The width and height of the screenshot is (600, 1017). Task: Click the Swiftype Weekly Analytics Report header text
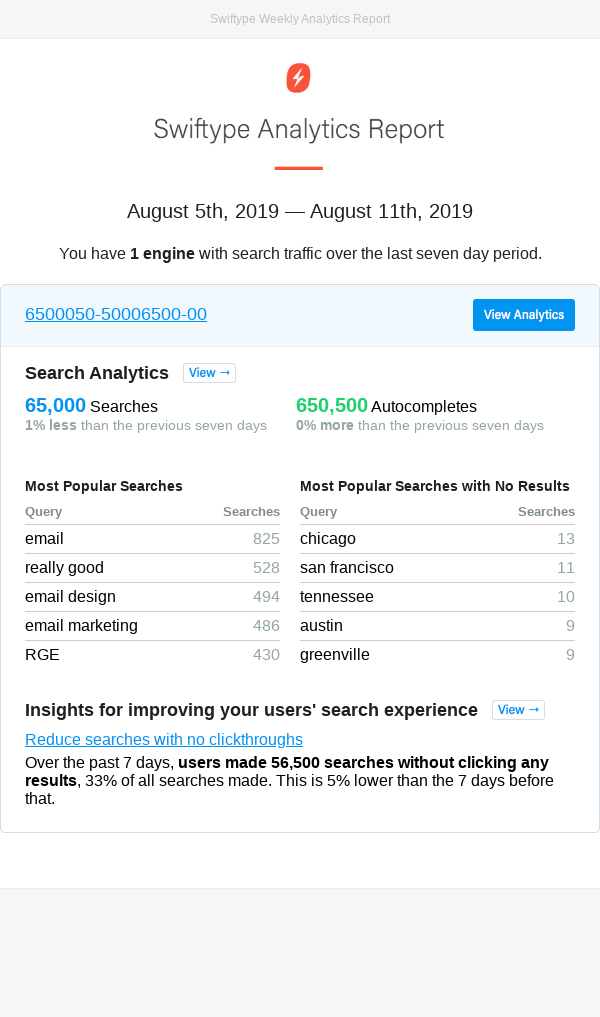point(299,18)
